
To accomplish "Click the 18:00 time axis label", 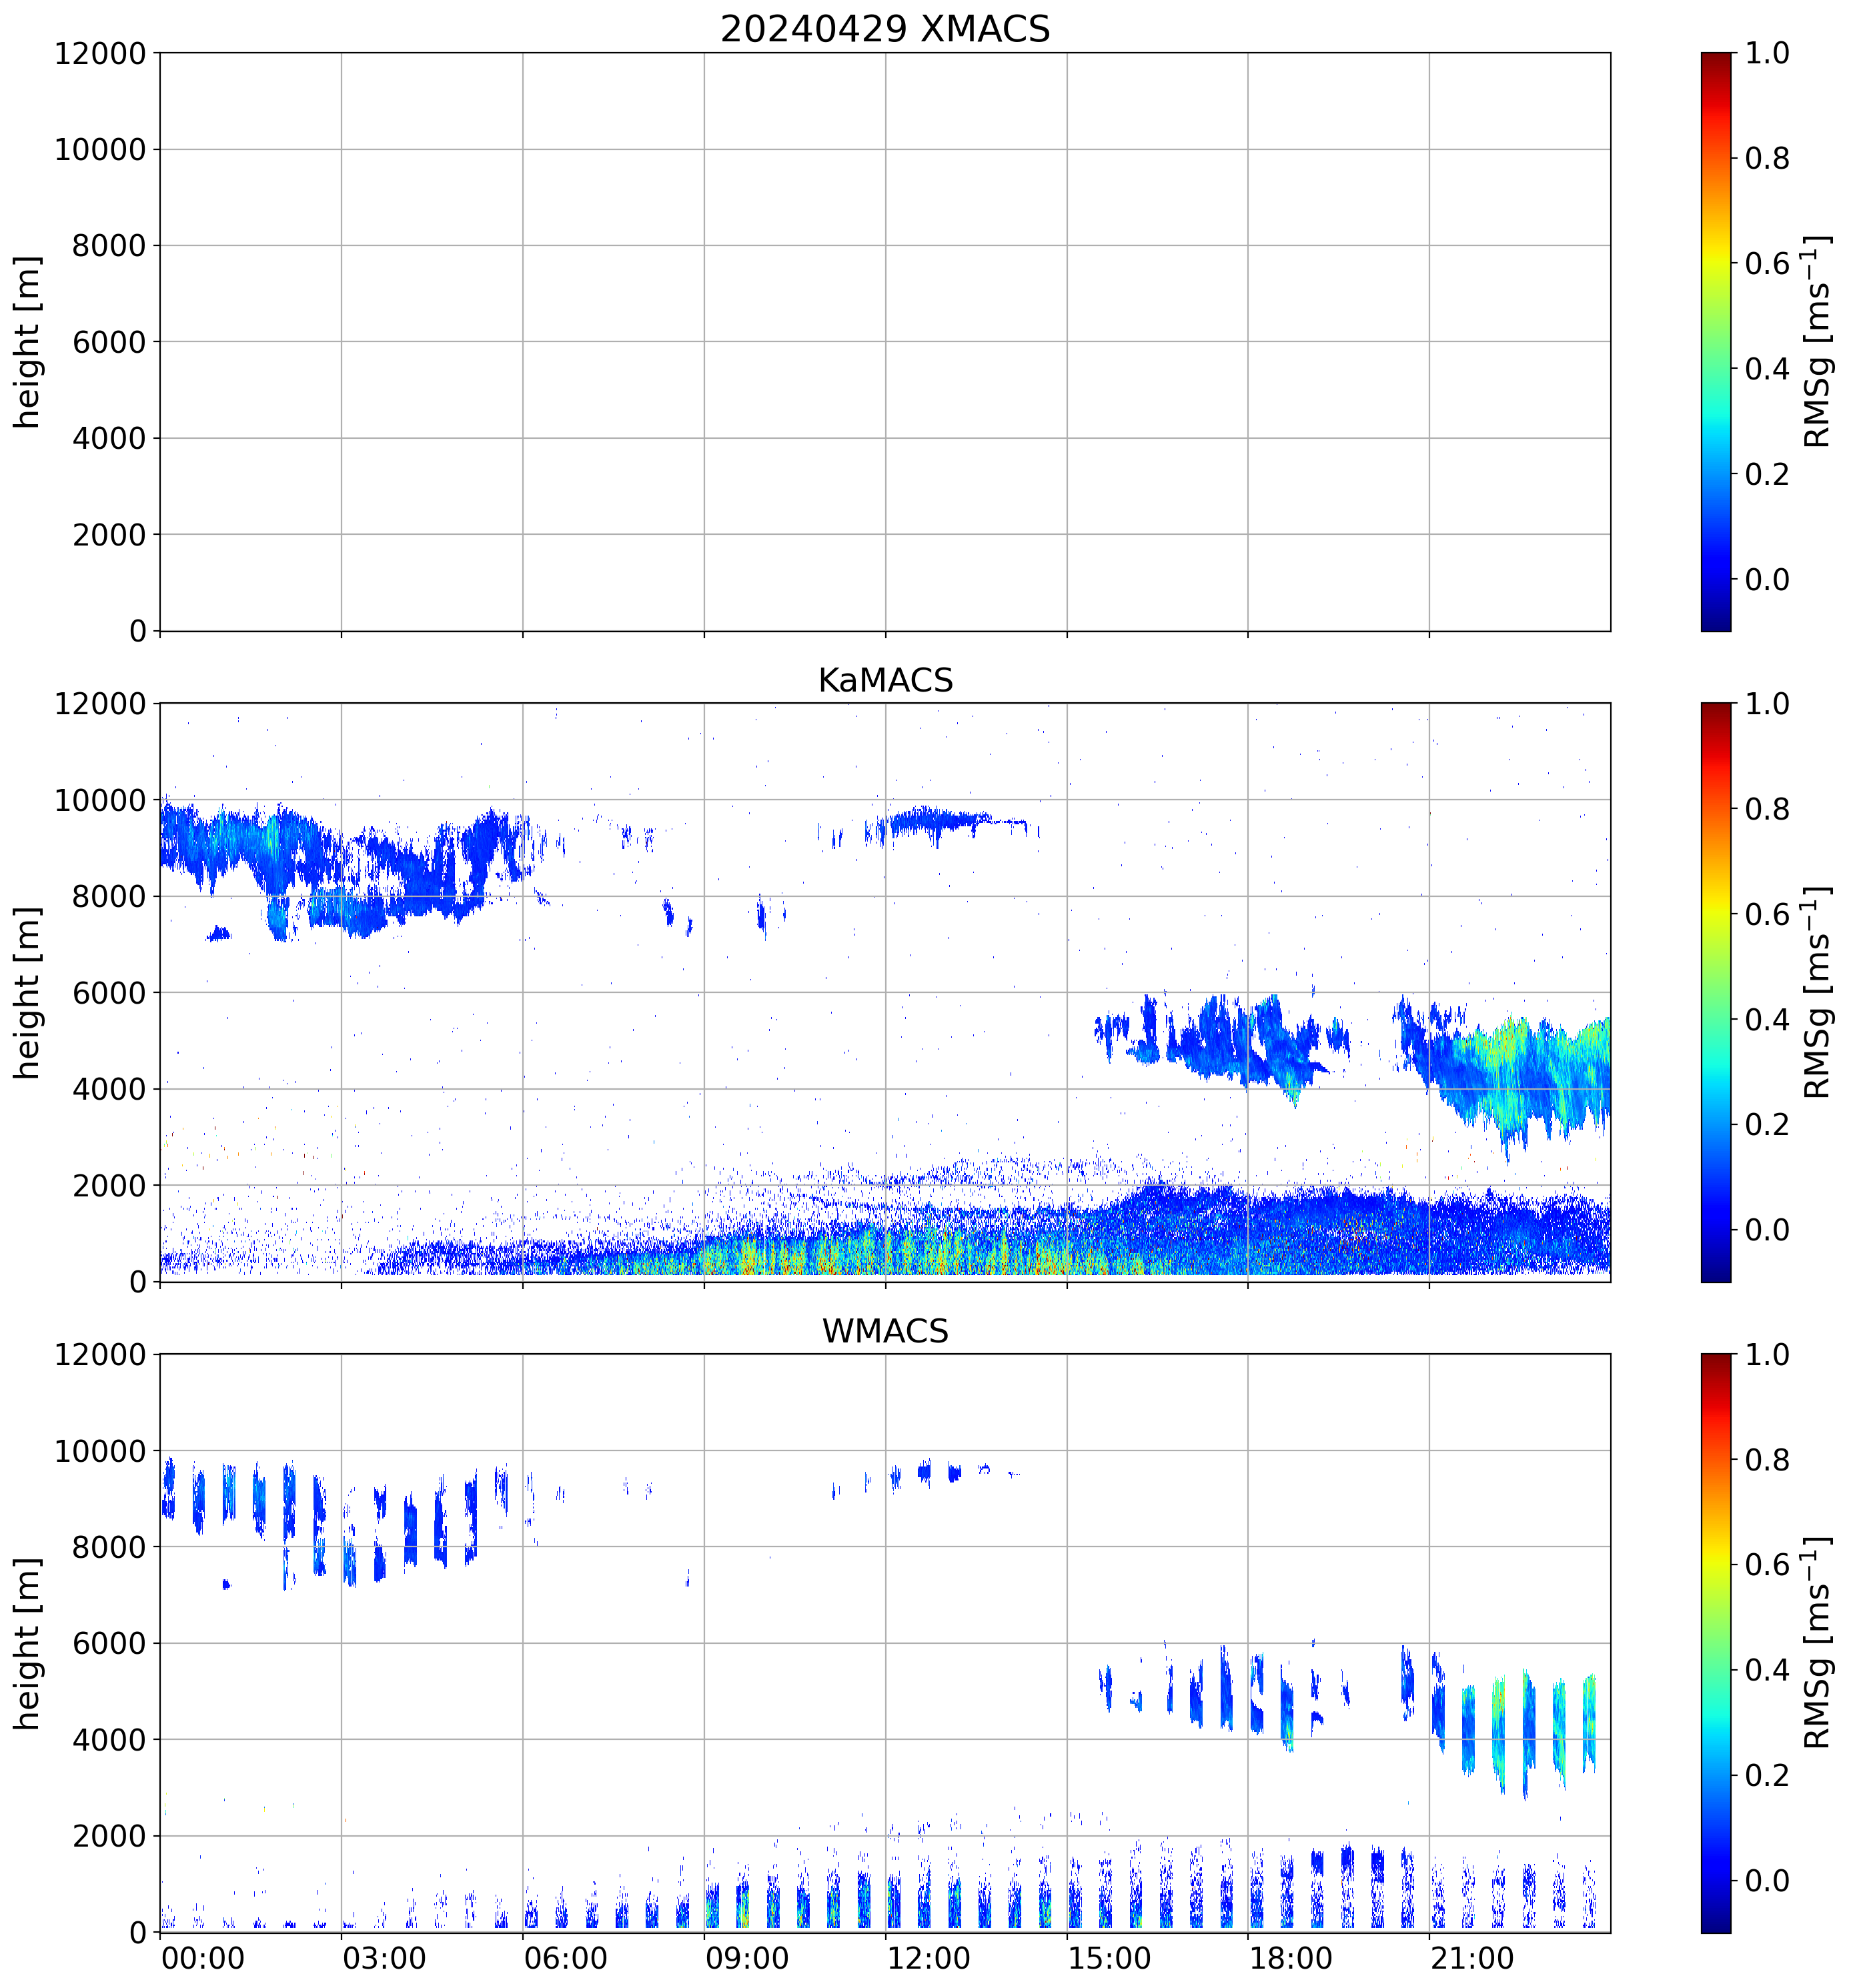I will (1290, 1958).
